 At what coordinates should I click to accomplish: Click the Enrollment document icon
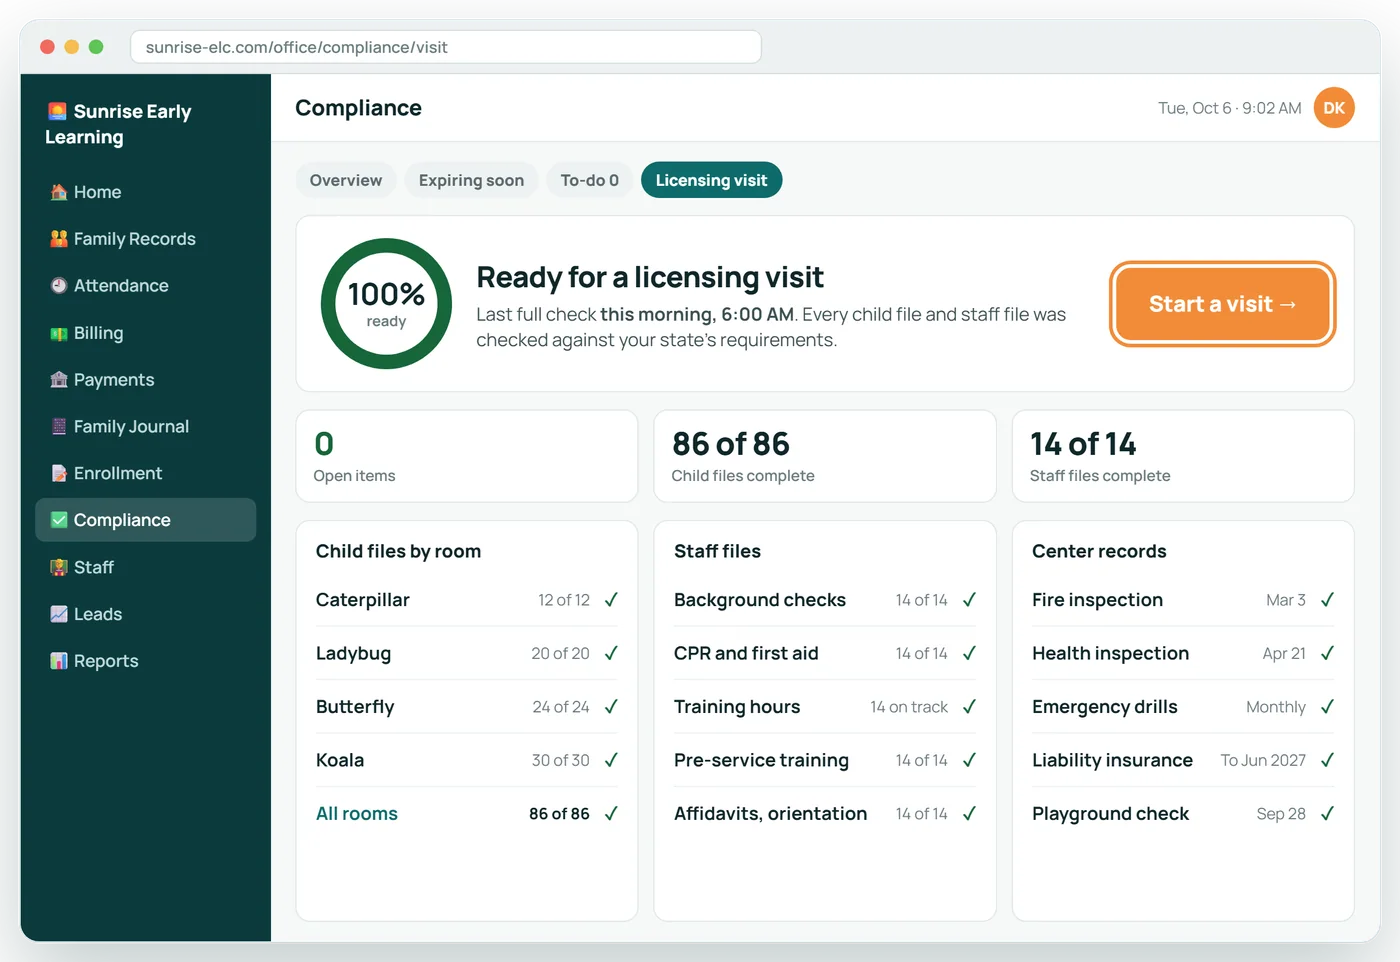click(59, 473)
